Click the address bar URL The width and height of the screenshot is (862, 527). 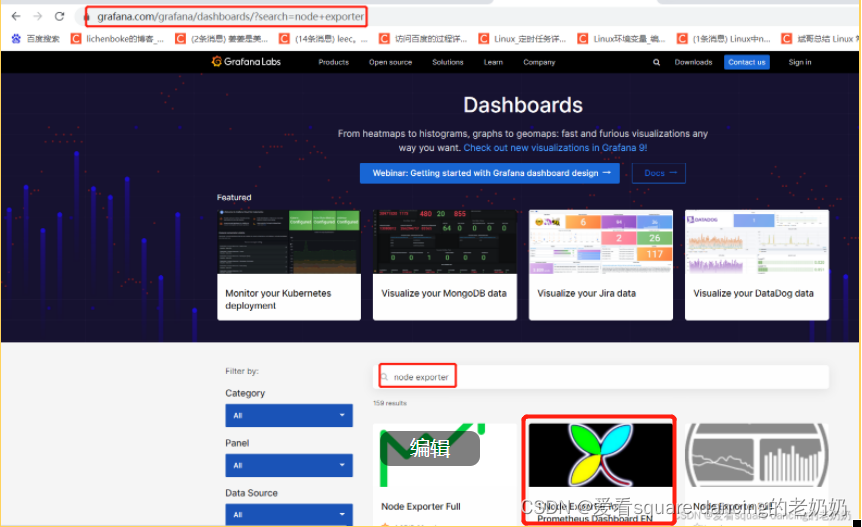[230, 16]
